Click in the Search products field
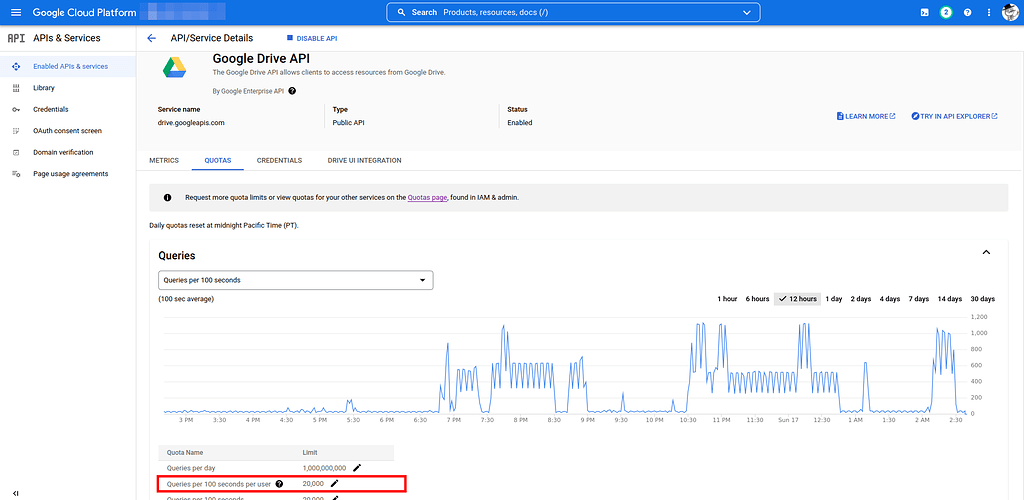Viewport: 1024px width, 500px height. tap(573, 12)
